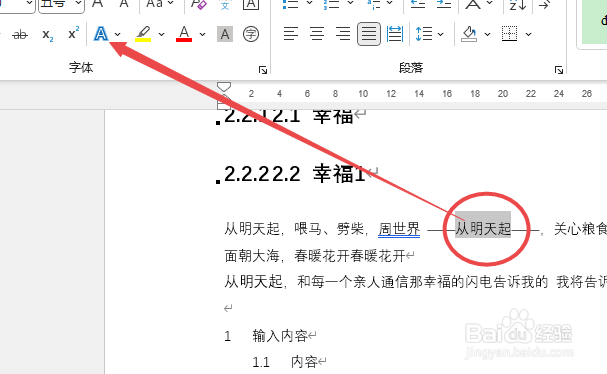The image size is (607, 374).
Task: Insert a bulleted list
Action: pyautogui.click(x=291, y=4)
